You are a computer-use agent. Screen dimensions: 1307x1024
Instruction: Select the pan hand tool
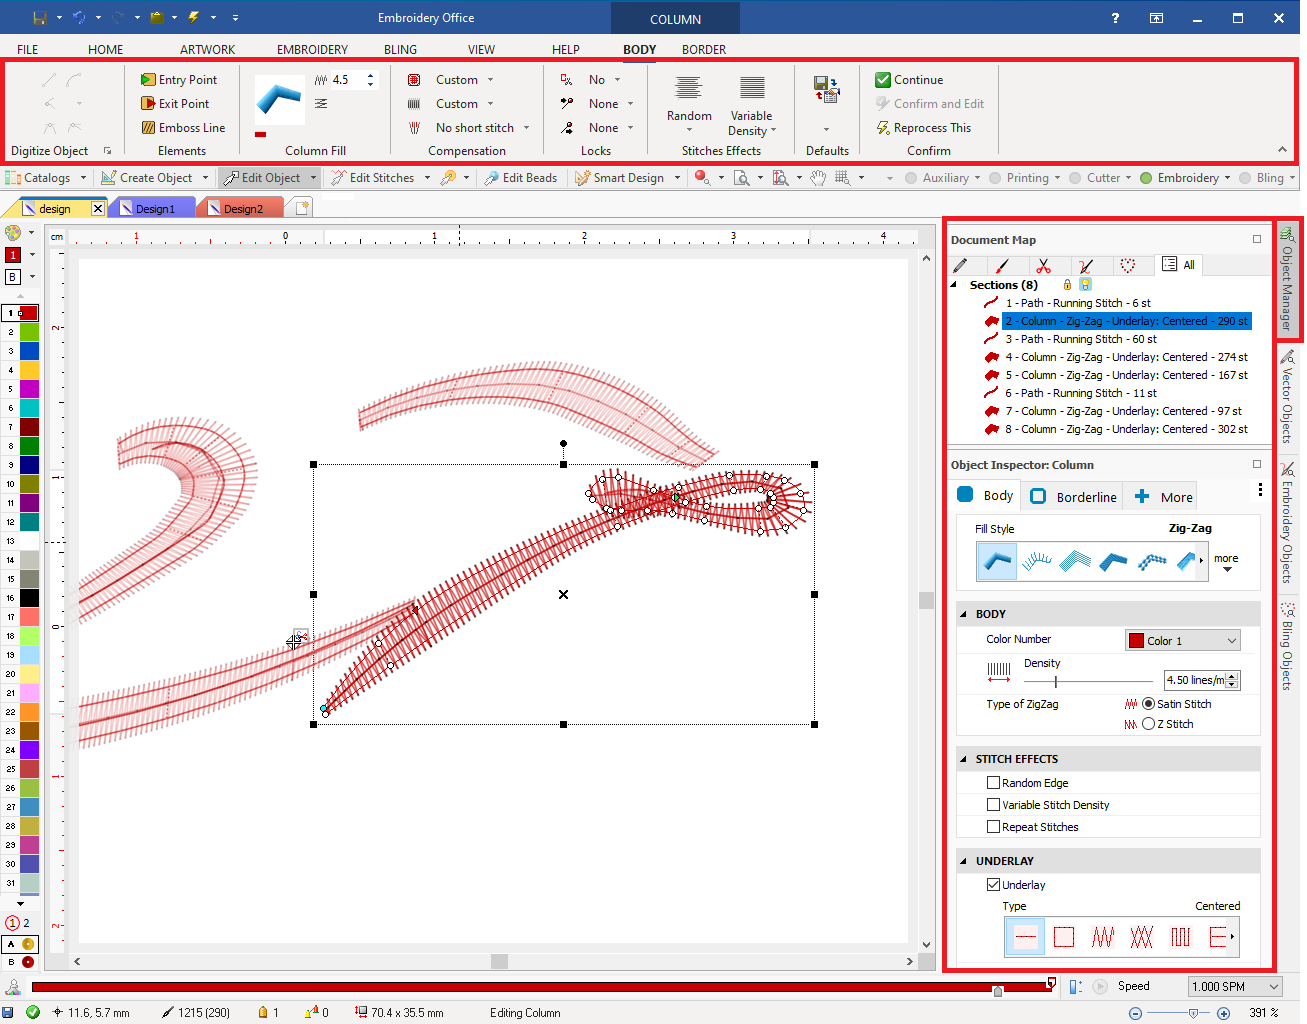tap(818, 178)
